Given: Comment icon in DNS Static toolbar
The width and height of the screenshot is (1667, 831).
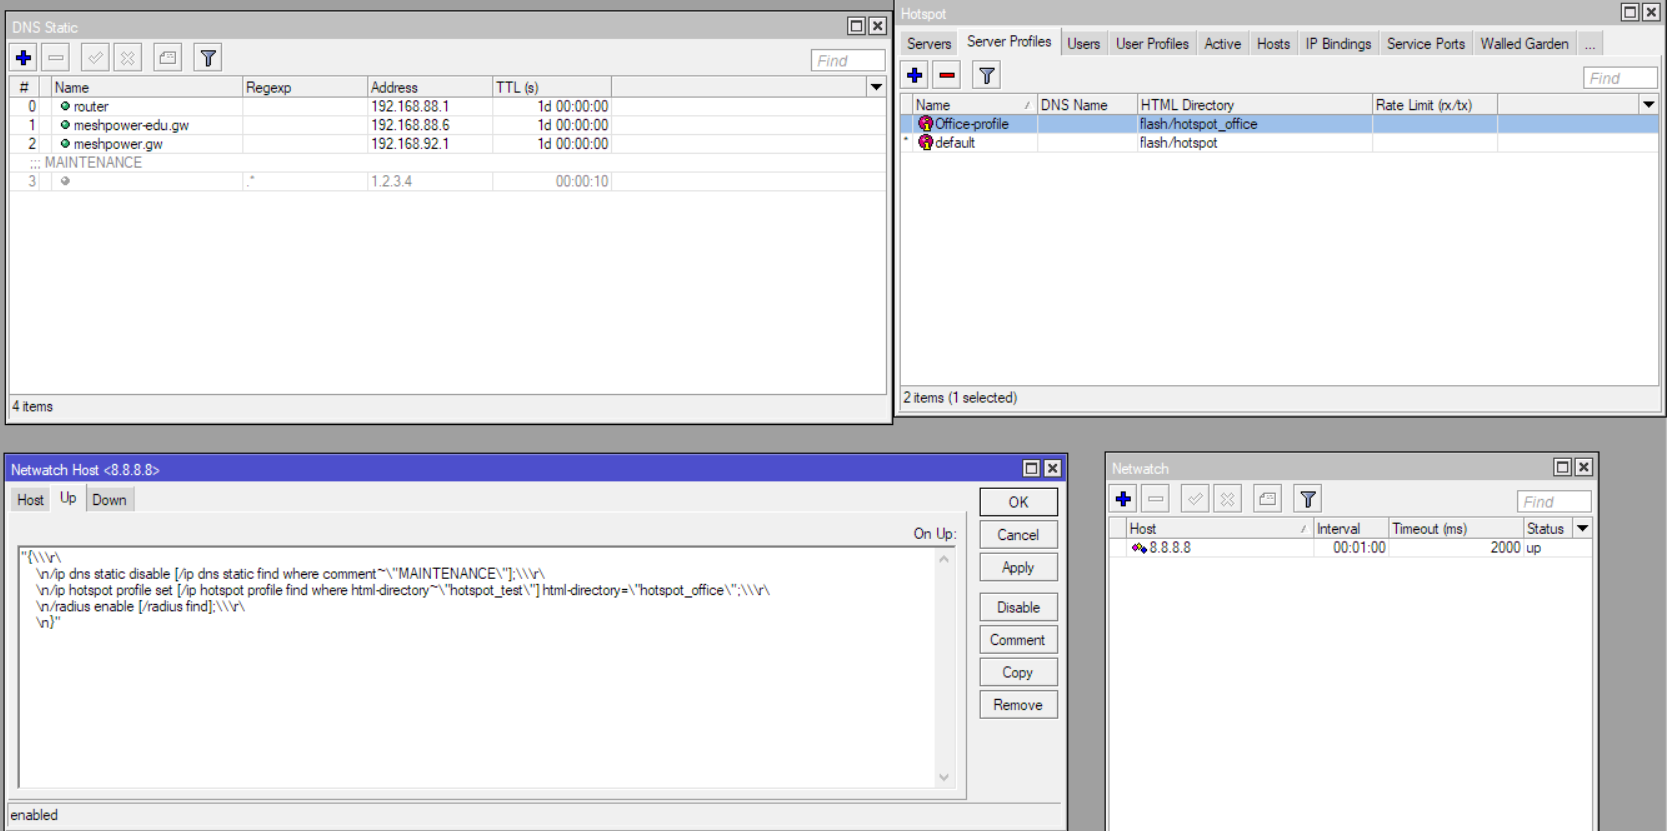Looking at the screenshot, I should (x=168, y=58).
